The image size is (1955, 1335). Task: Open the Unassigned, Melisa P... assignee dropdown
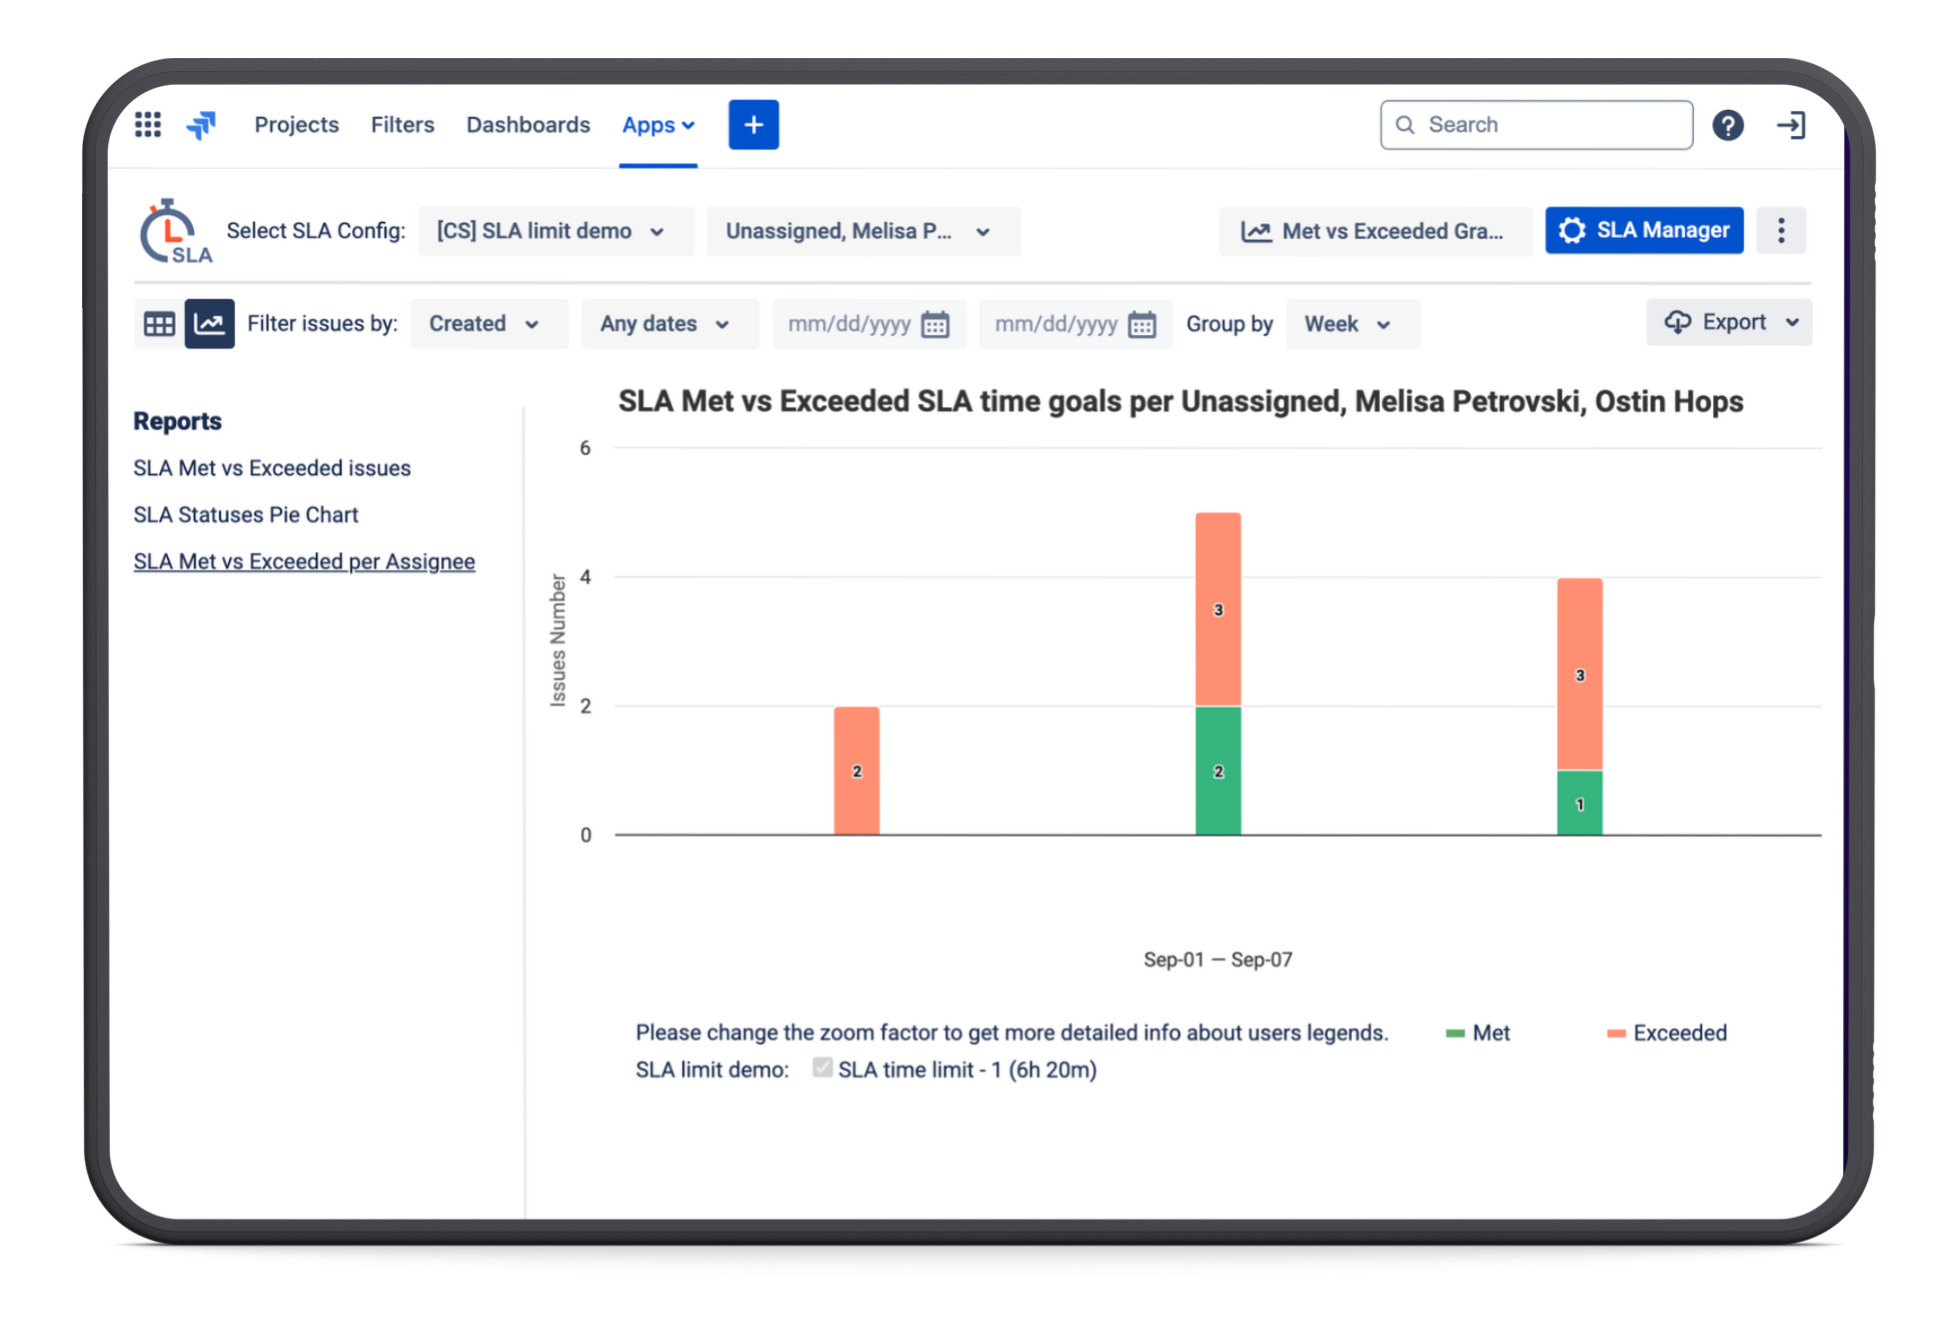point(863,231)
